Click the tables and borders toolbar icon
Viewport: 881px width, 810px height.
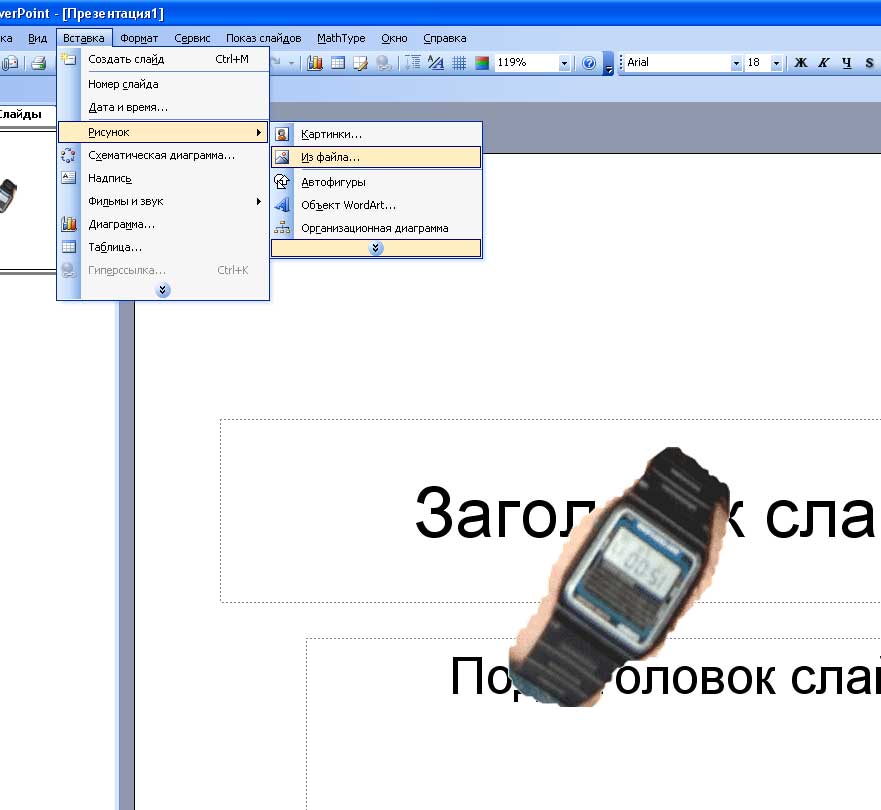click(x=360, y=63)
